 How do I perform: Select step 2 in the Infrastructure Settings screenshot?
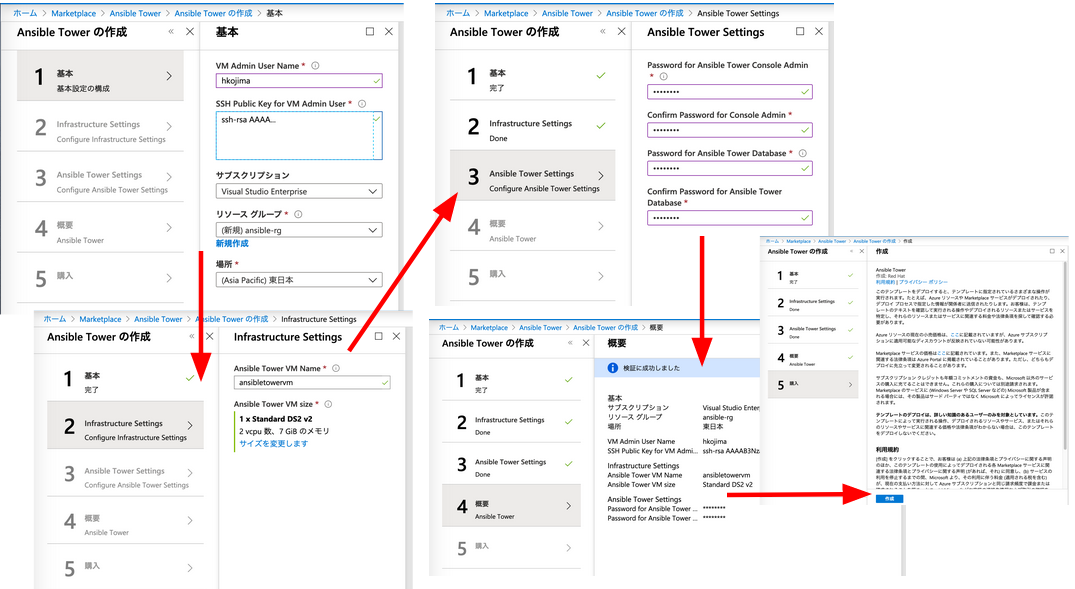(125, 426)
